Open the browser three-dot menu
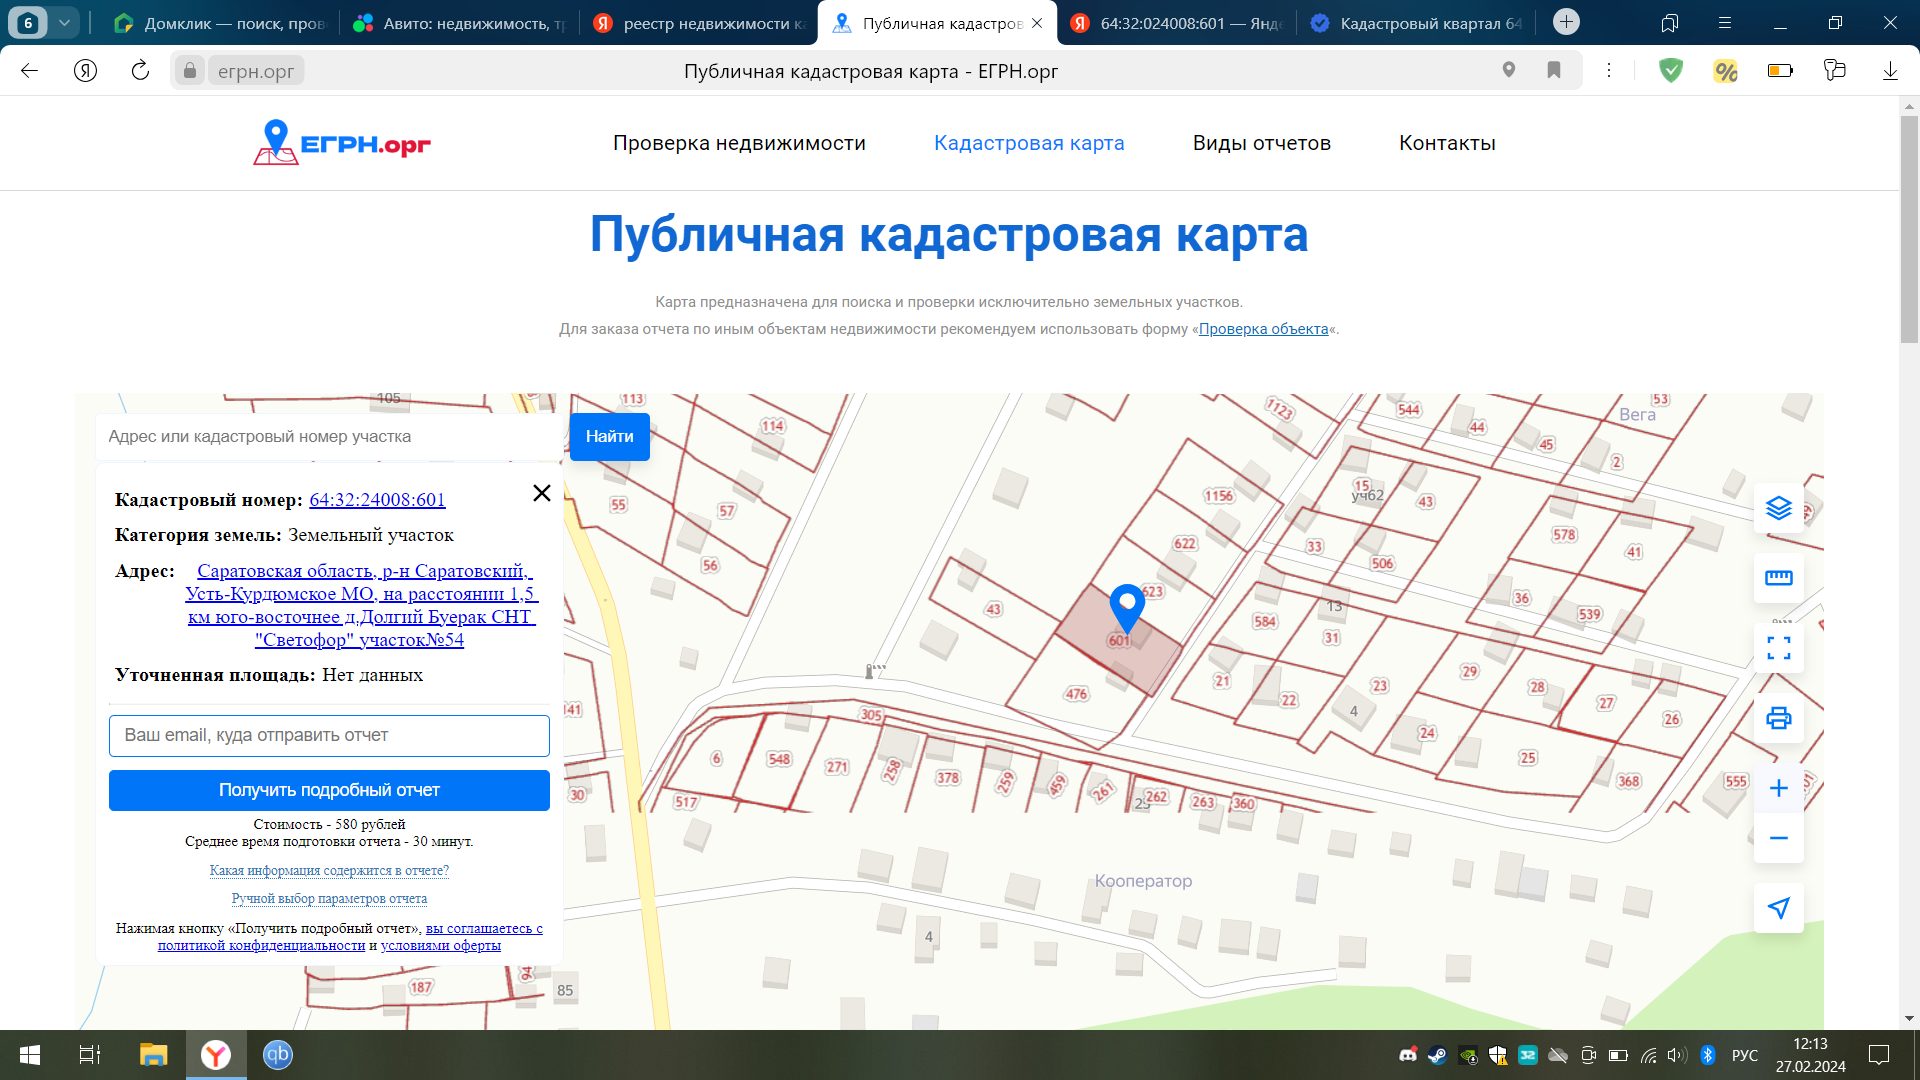 [1609, 70]
